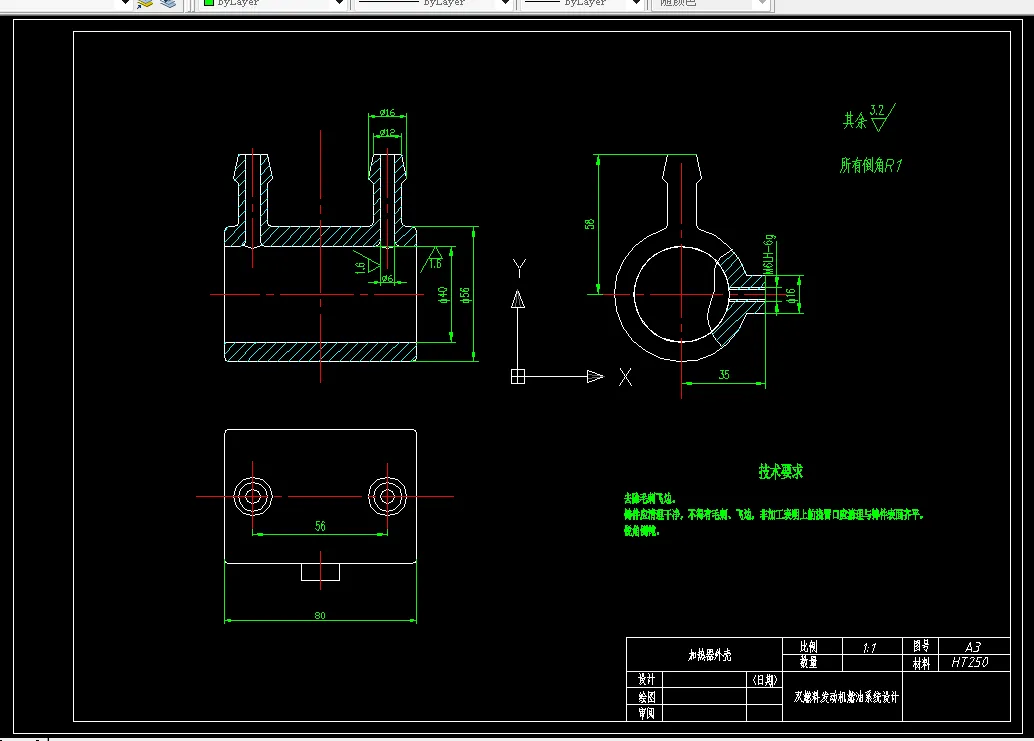Select the M6LH-6g thread annotation
Viewport: 1034px width, 741px height.
coord(769,254)
